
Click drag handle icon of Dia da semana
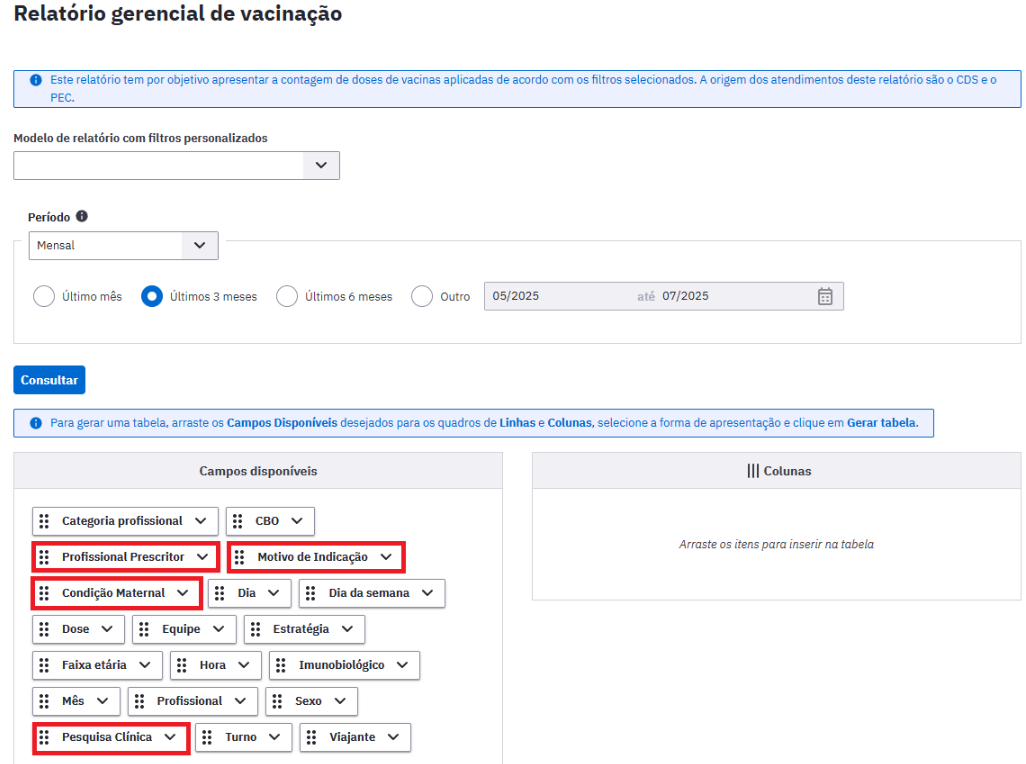pyautogui.click(x=311, y=593)
